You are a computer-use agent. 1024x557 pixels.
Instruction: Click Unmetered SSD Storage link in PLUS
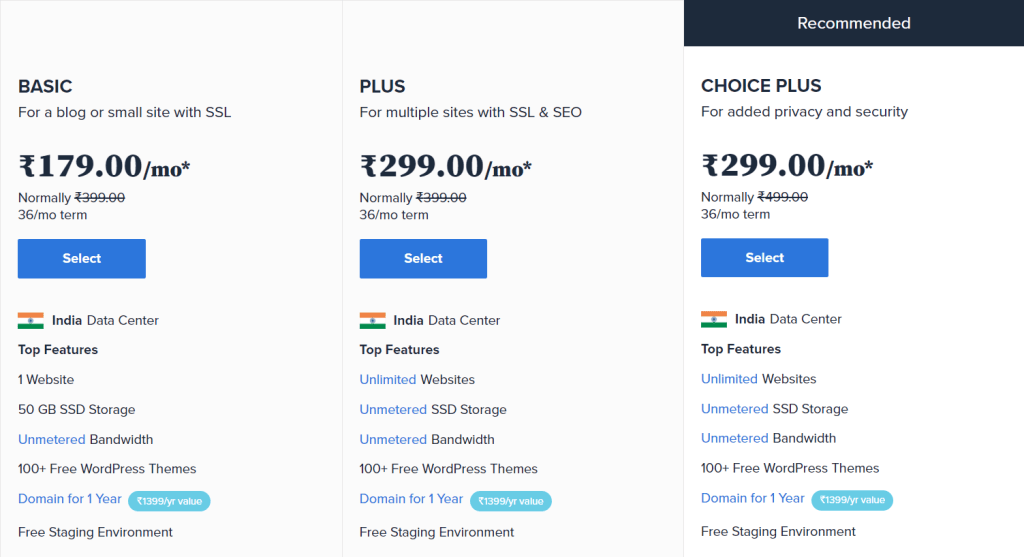coord(394,409)
